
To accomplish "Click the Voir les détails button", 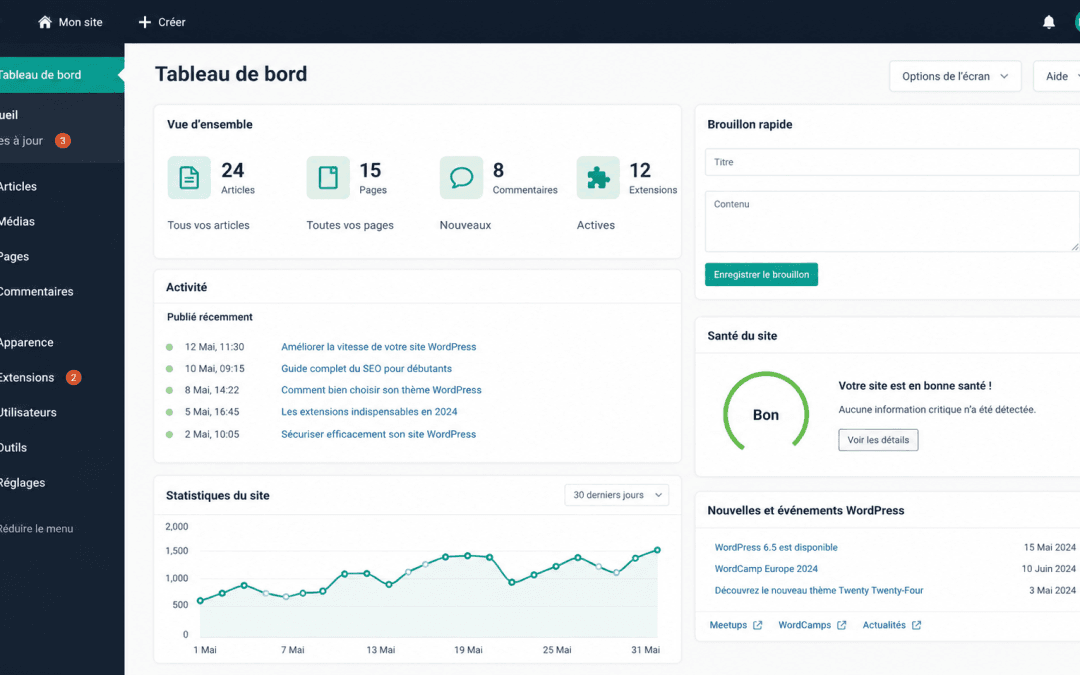I will pyautogui.click(x=878, y=440).
